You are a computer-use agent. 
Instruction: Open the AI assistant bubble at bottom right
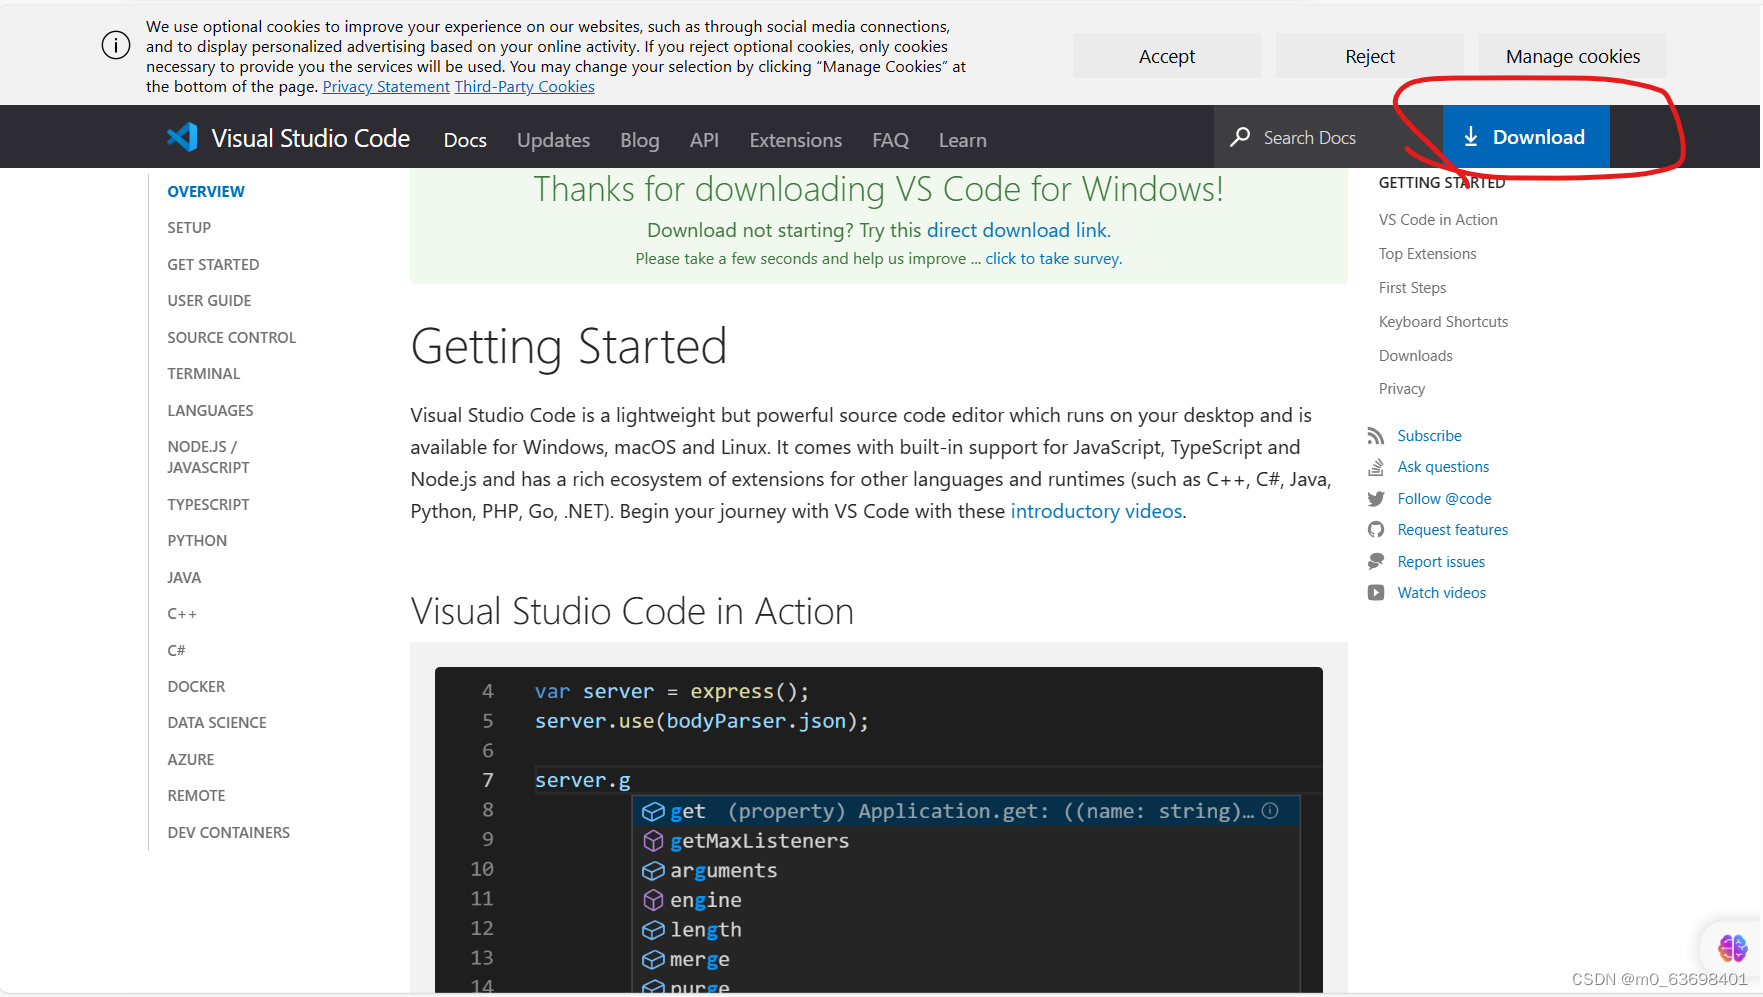click(x=1731, y=948)
